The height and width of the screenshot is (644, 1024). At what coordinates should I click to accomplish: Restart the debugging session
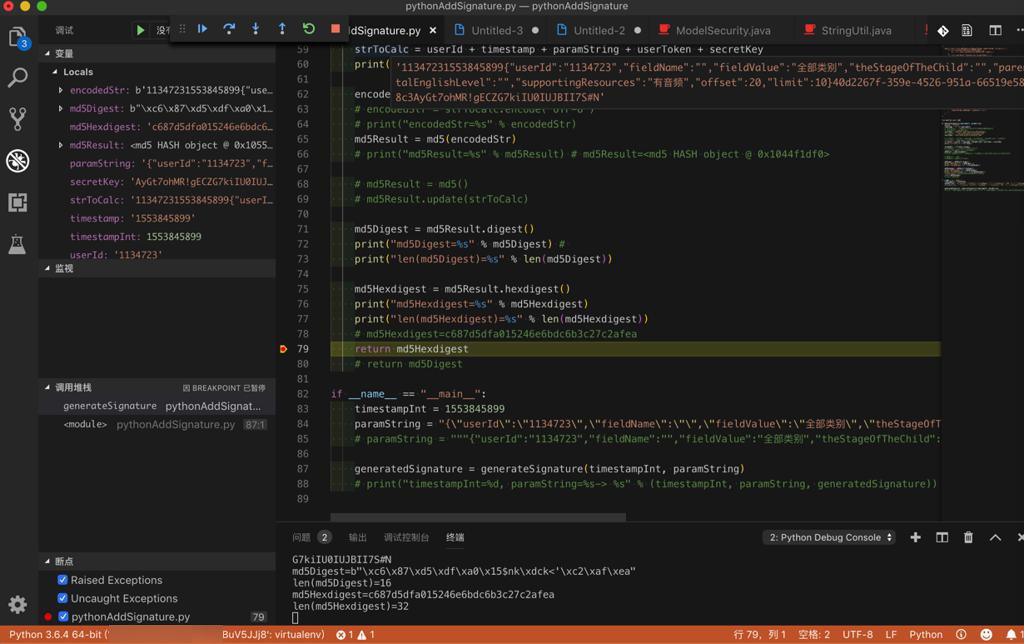click(309, 29)
